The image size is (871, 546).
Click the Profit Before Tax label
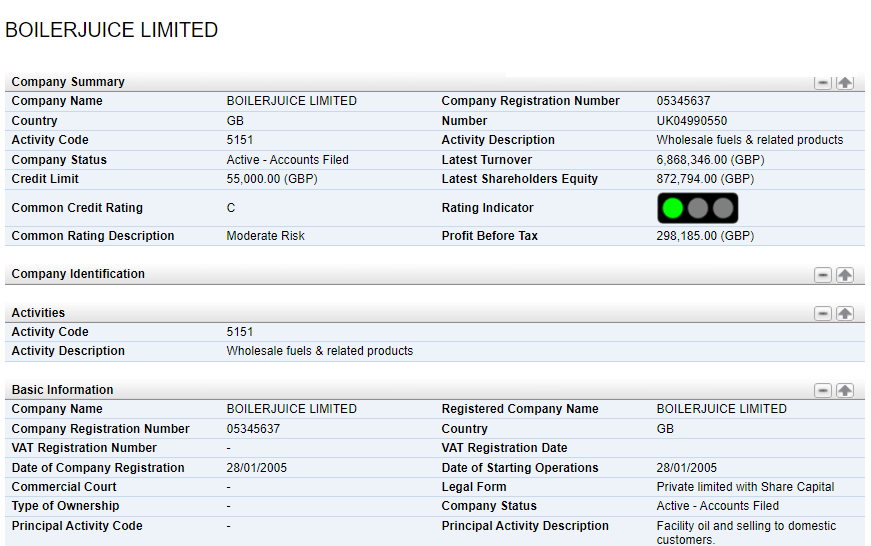489,236
